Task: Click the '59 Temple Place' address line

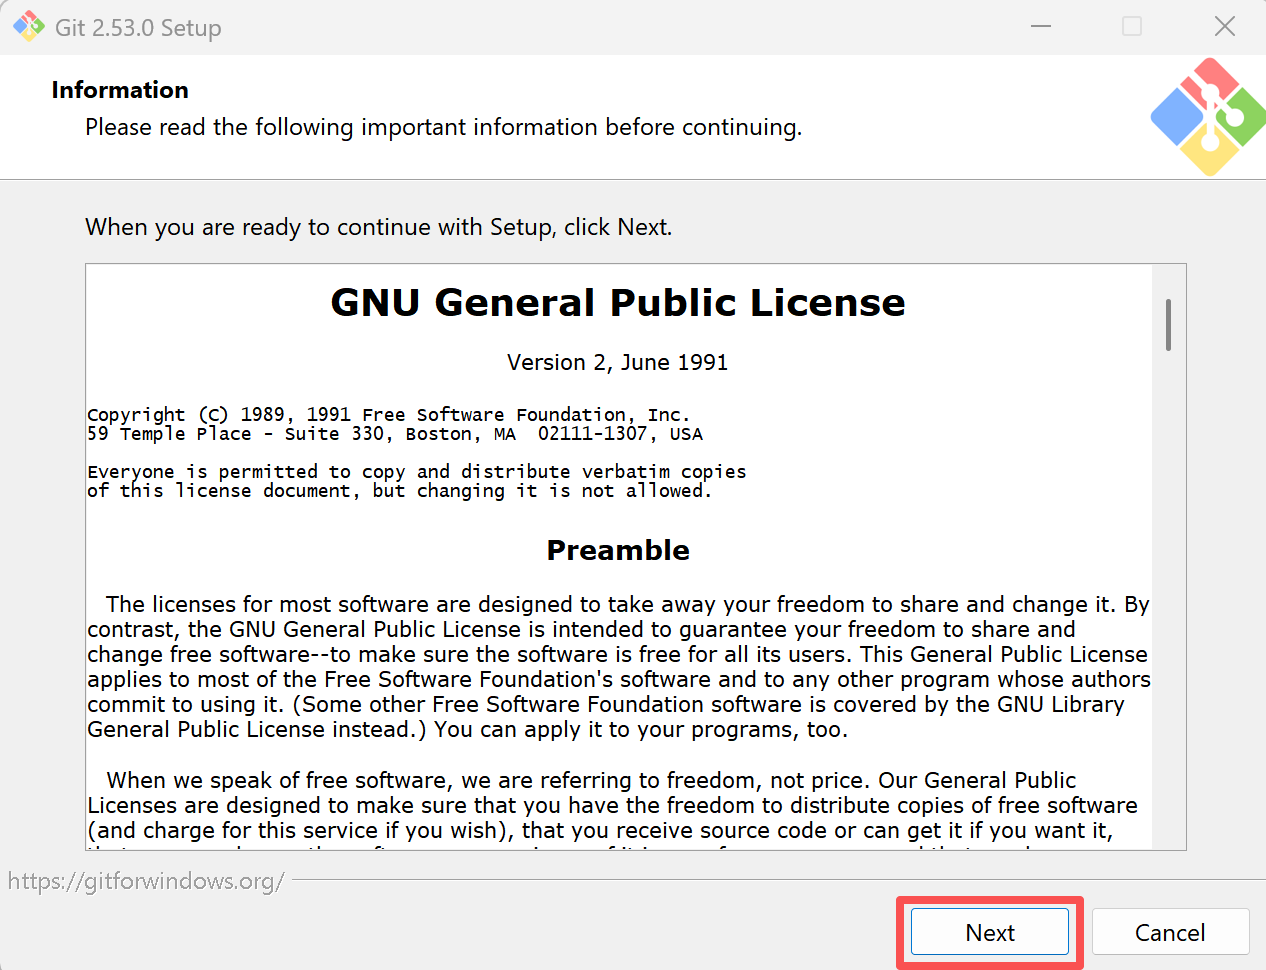Action: click(x=395, y=434)
